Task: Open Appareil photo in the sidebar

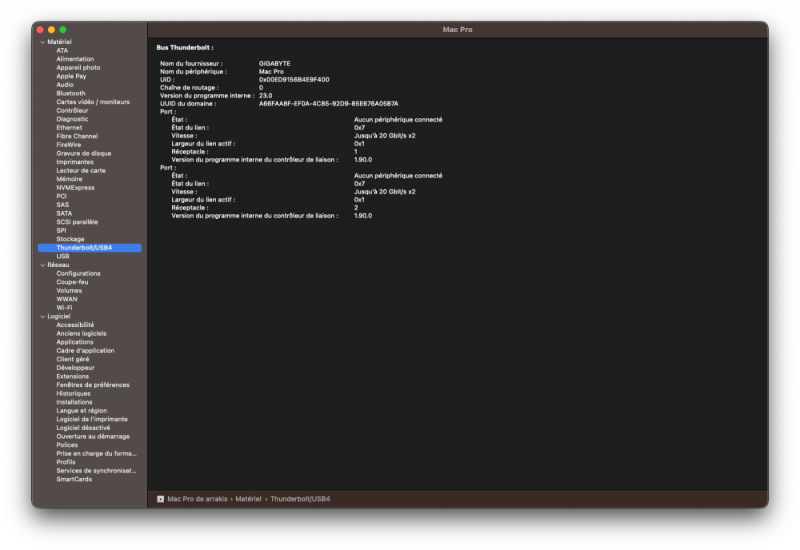Action: click(x=78, y=68)
